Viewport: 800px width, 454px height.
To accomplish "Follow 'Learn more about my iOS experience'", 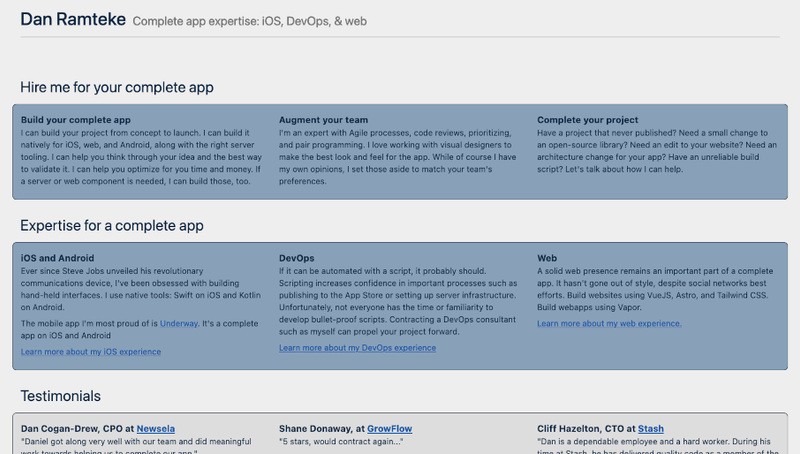I will pyautogui.click(x=90, y=352).
